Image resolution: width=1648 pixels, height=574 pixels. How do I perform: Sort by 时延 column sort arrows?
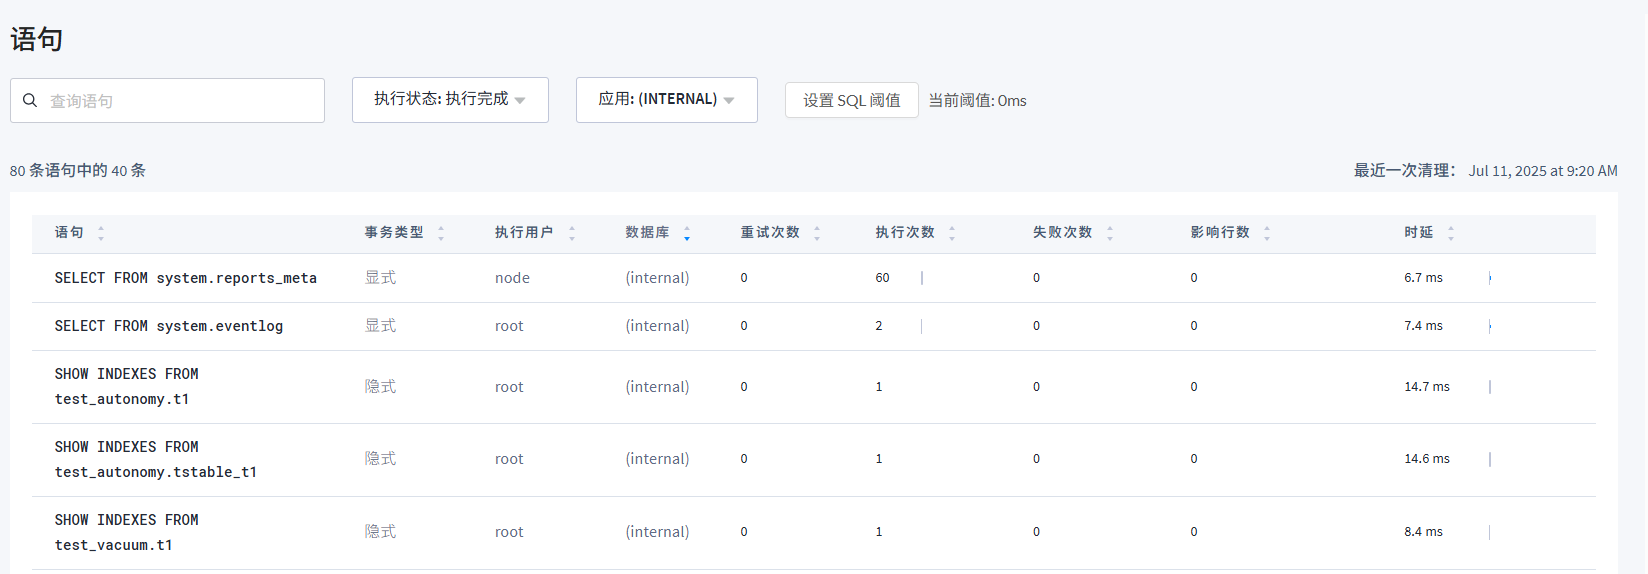point(1451,233)
